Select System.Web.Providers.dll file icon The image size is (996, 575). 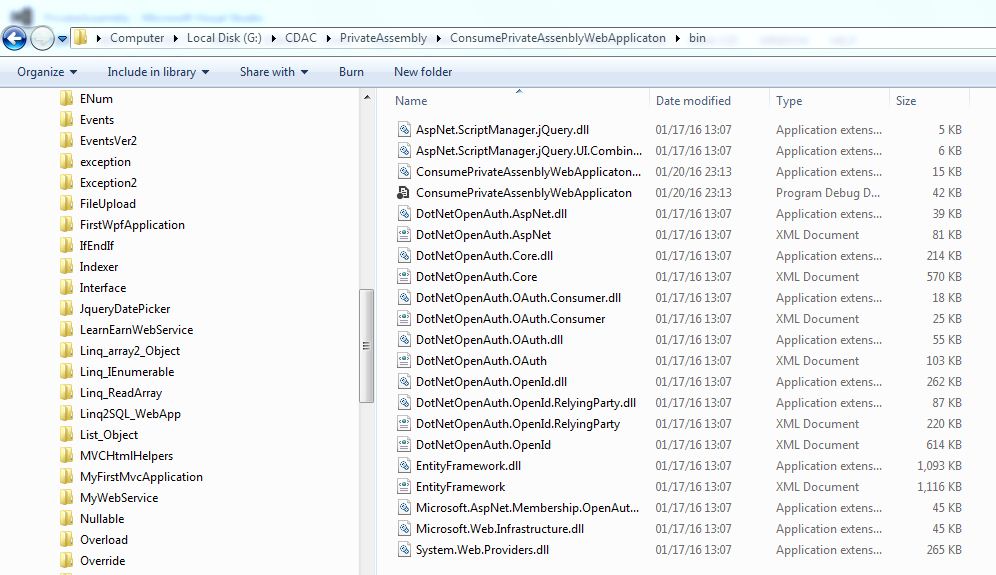point(403,549)
